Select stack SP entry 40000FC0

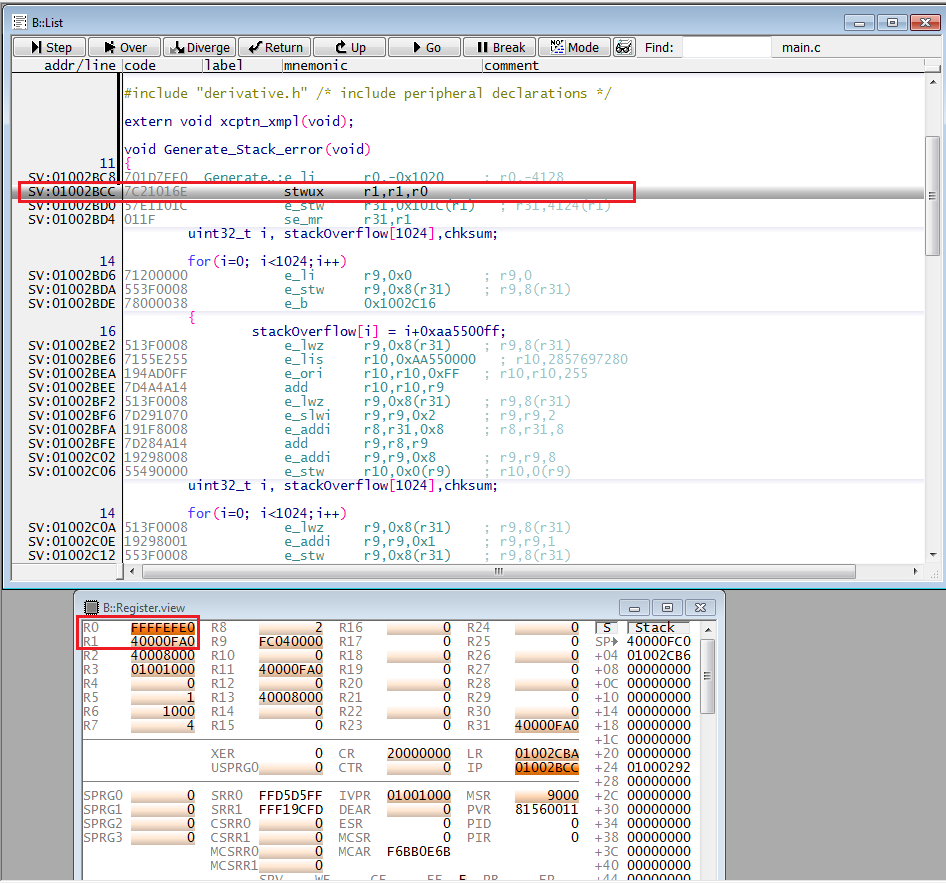coord(659,642)
